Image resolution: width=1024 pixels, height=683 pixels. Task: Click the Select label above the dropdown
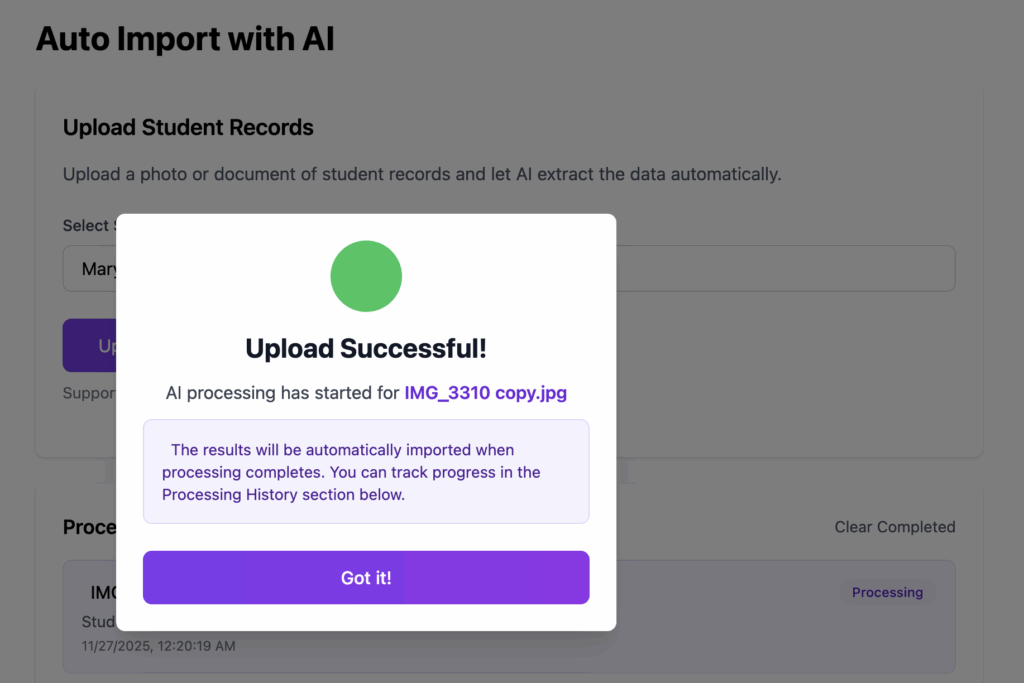point(85,226)
